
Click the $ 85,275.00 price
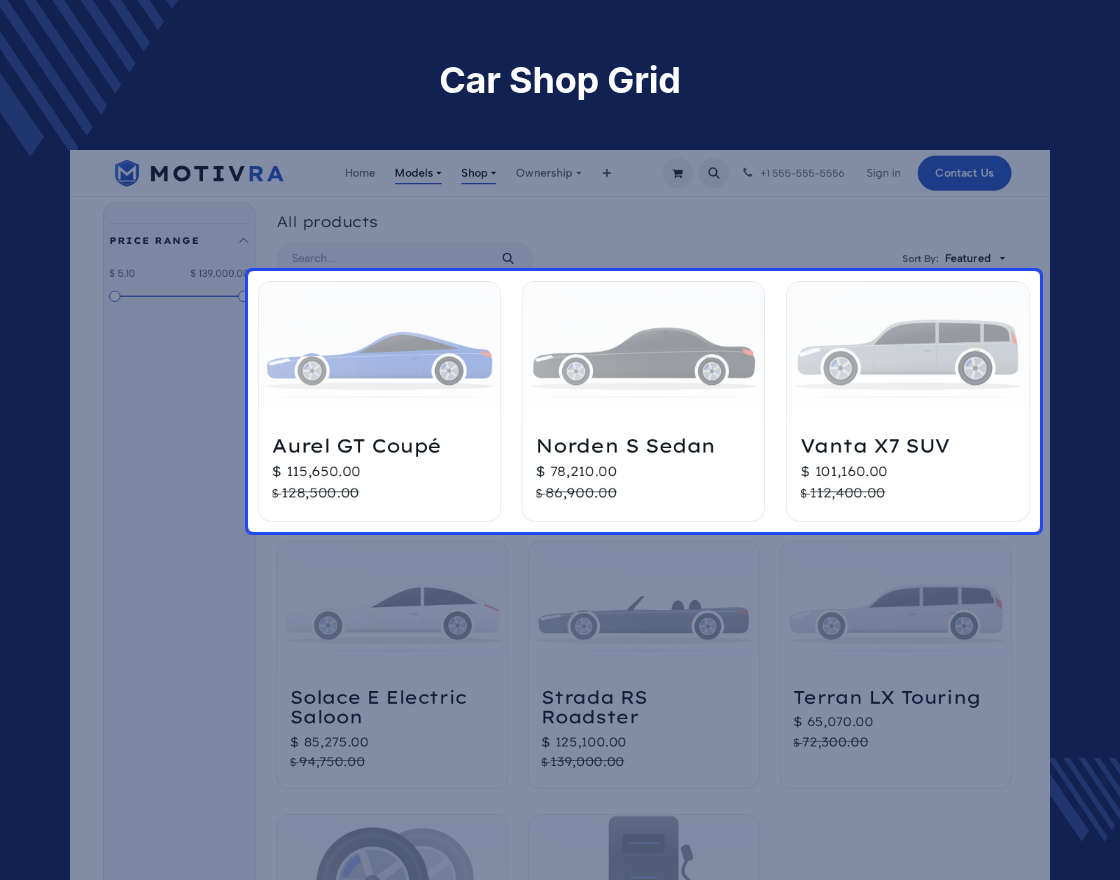click(329, 742)
